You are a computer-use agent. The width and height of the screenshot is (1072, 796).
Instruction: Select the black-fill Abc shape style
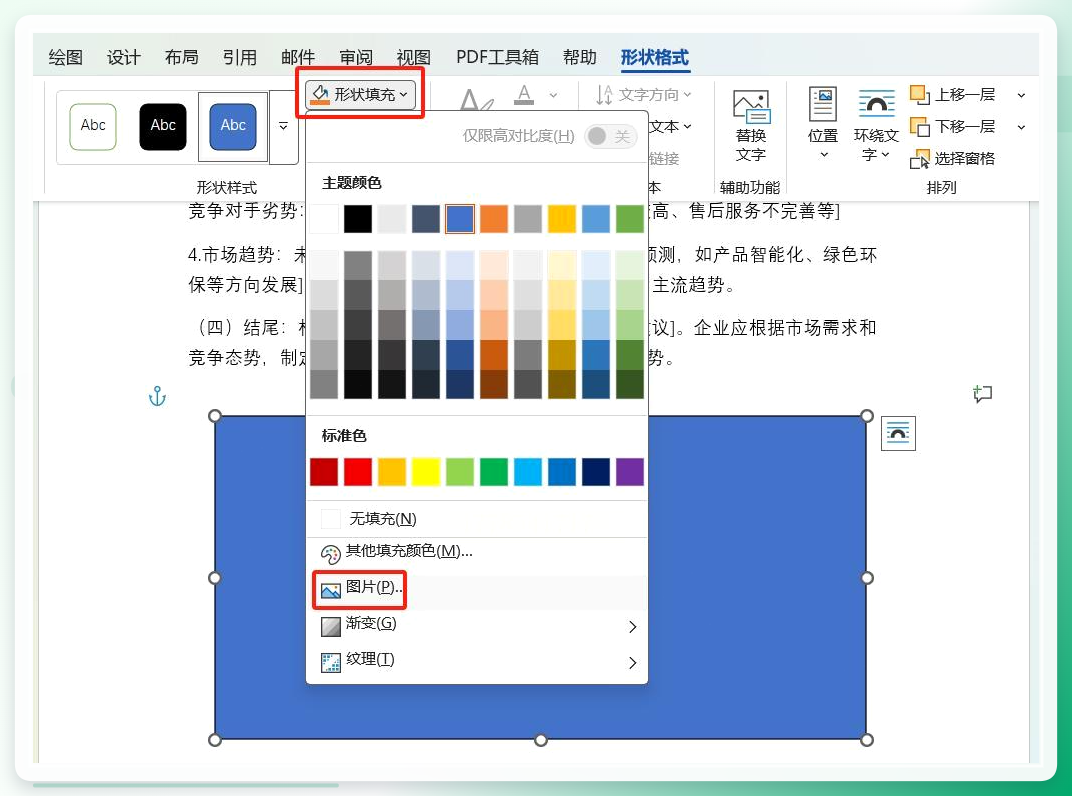coord(163,126)
